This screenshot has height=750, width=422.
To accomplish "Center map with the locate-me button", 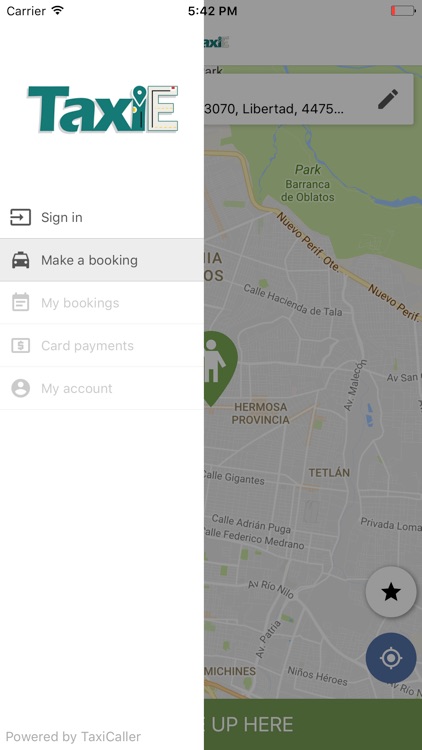I will (x=391, y=658).
